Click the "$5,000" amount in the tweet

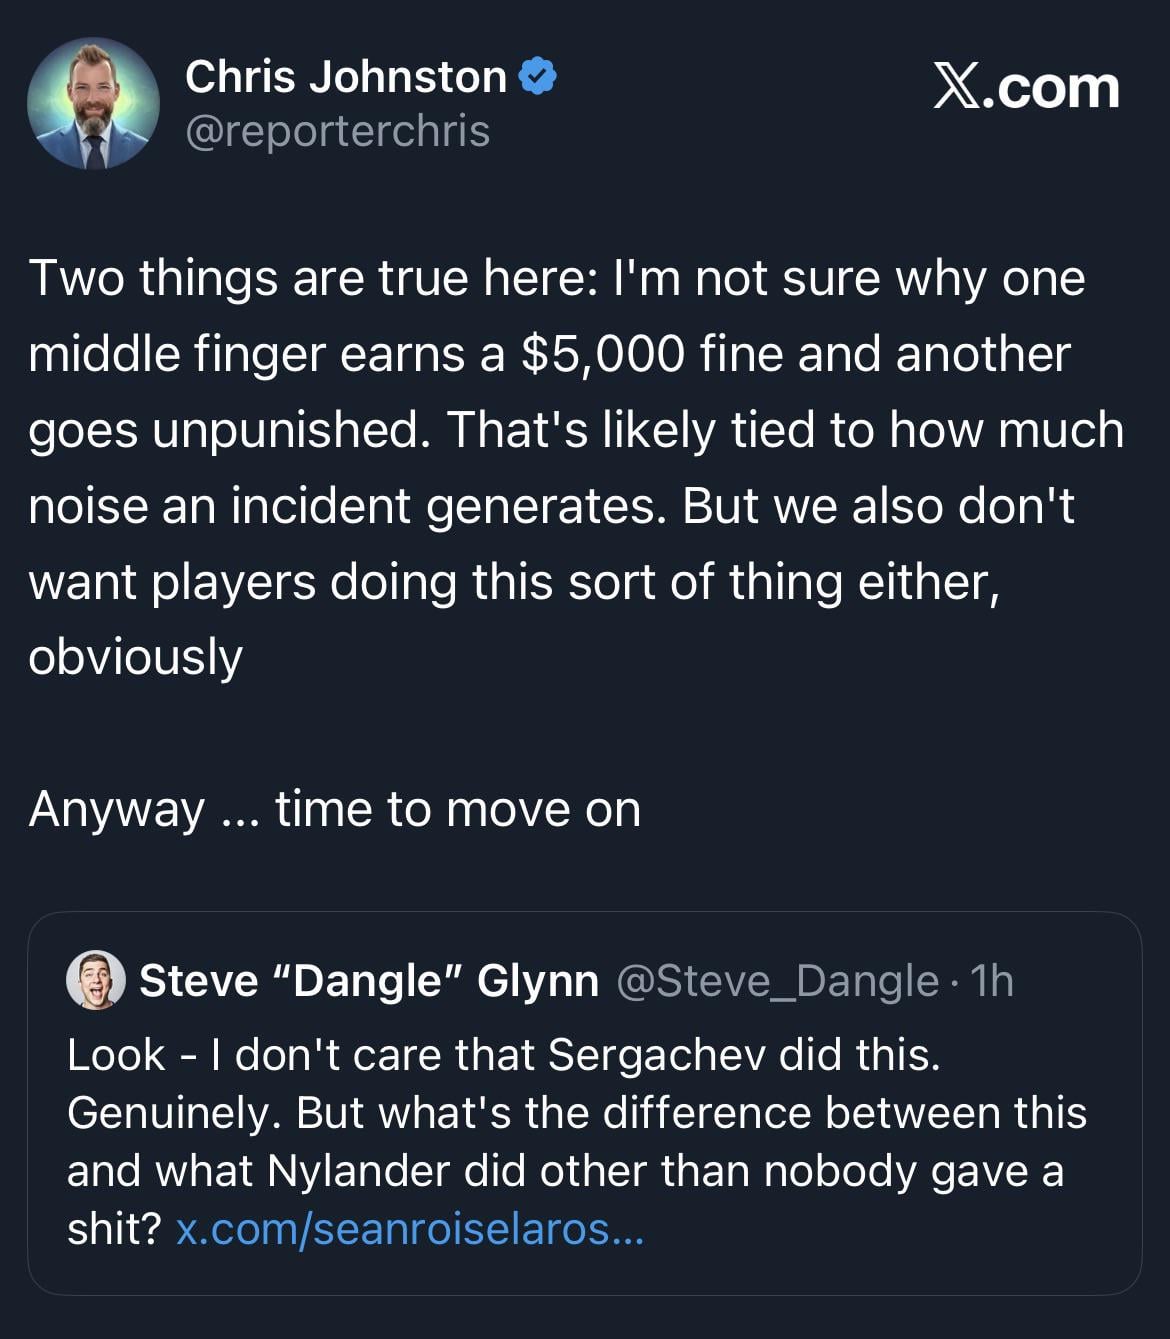[603, 354]
